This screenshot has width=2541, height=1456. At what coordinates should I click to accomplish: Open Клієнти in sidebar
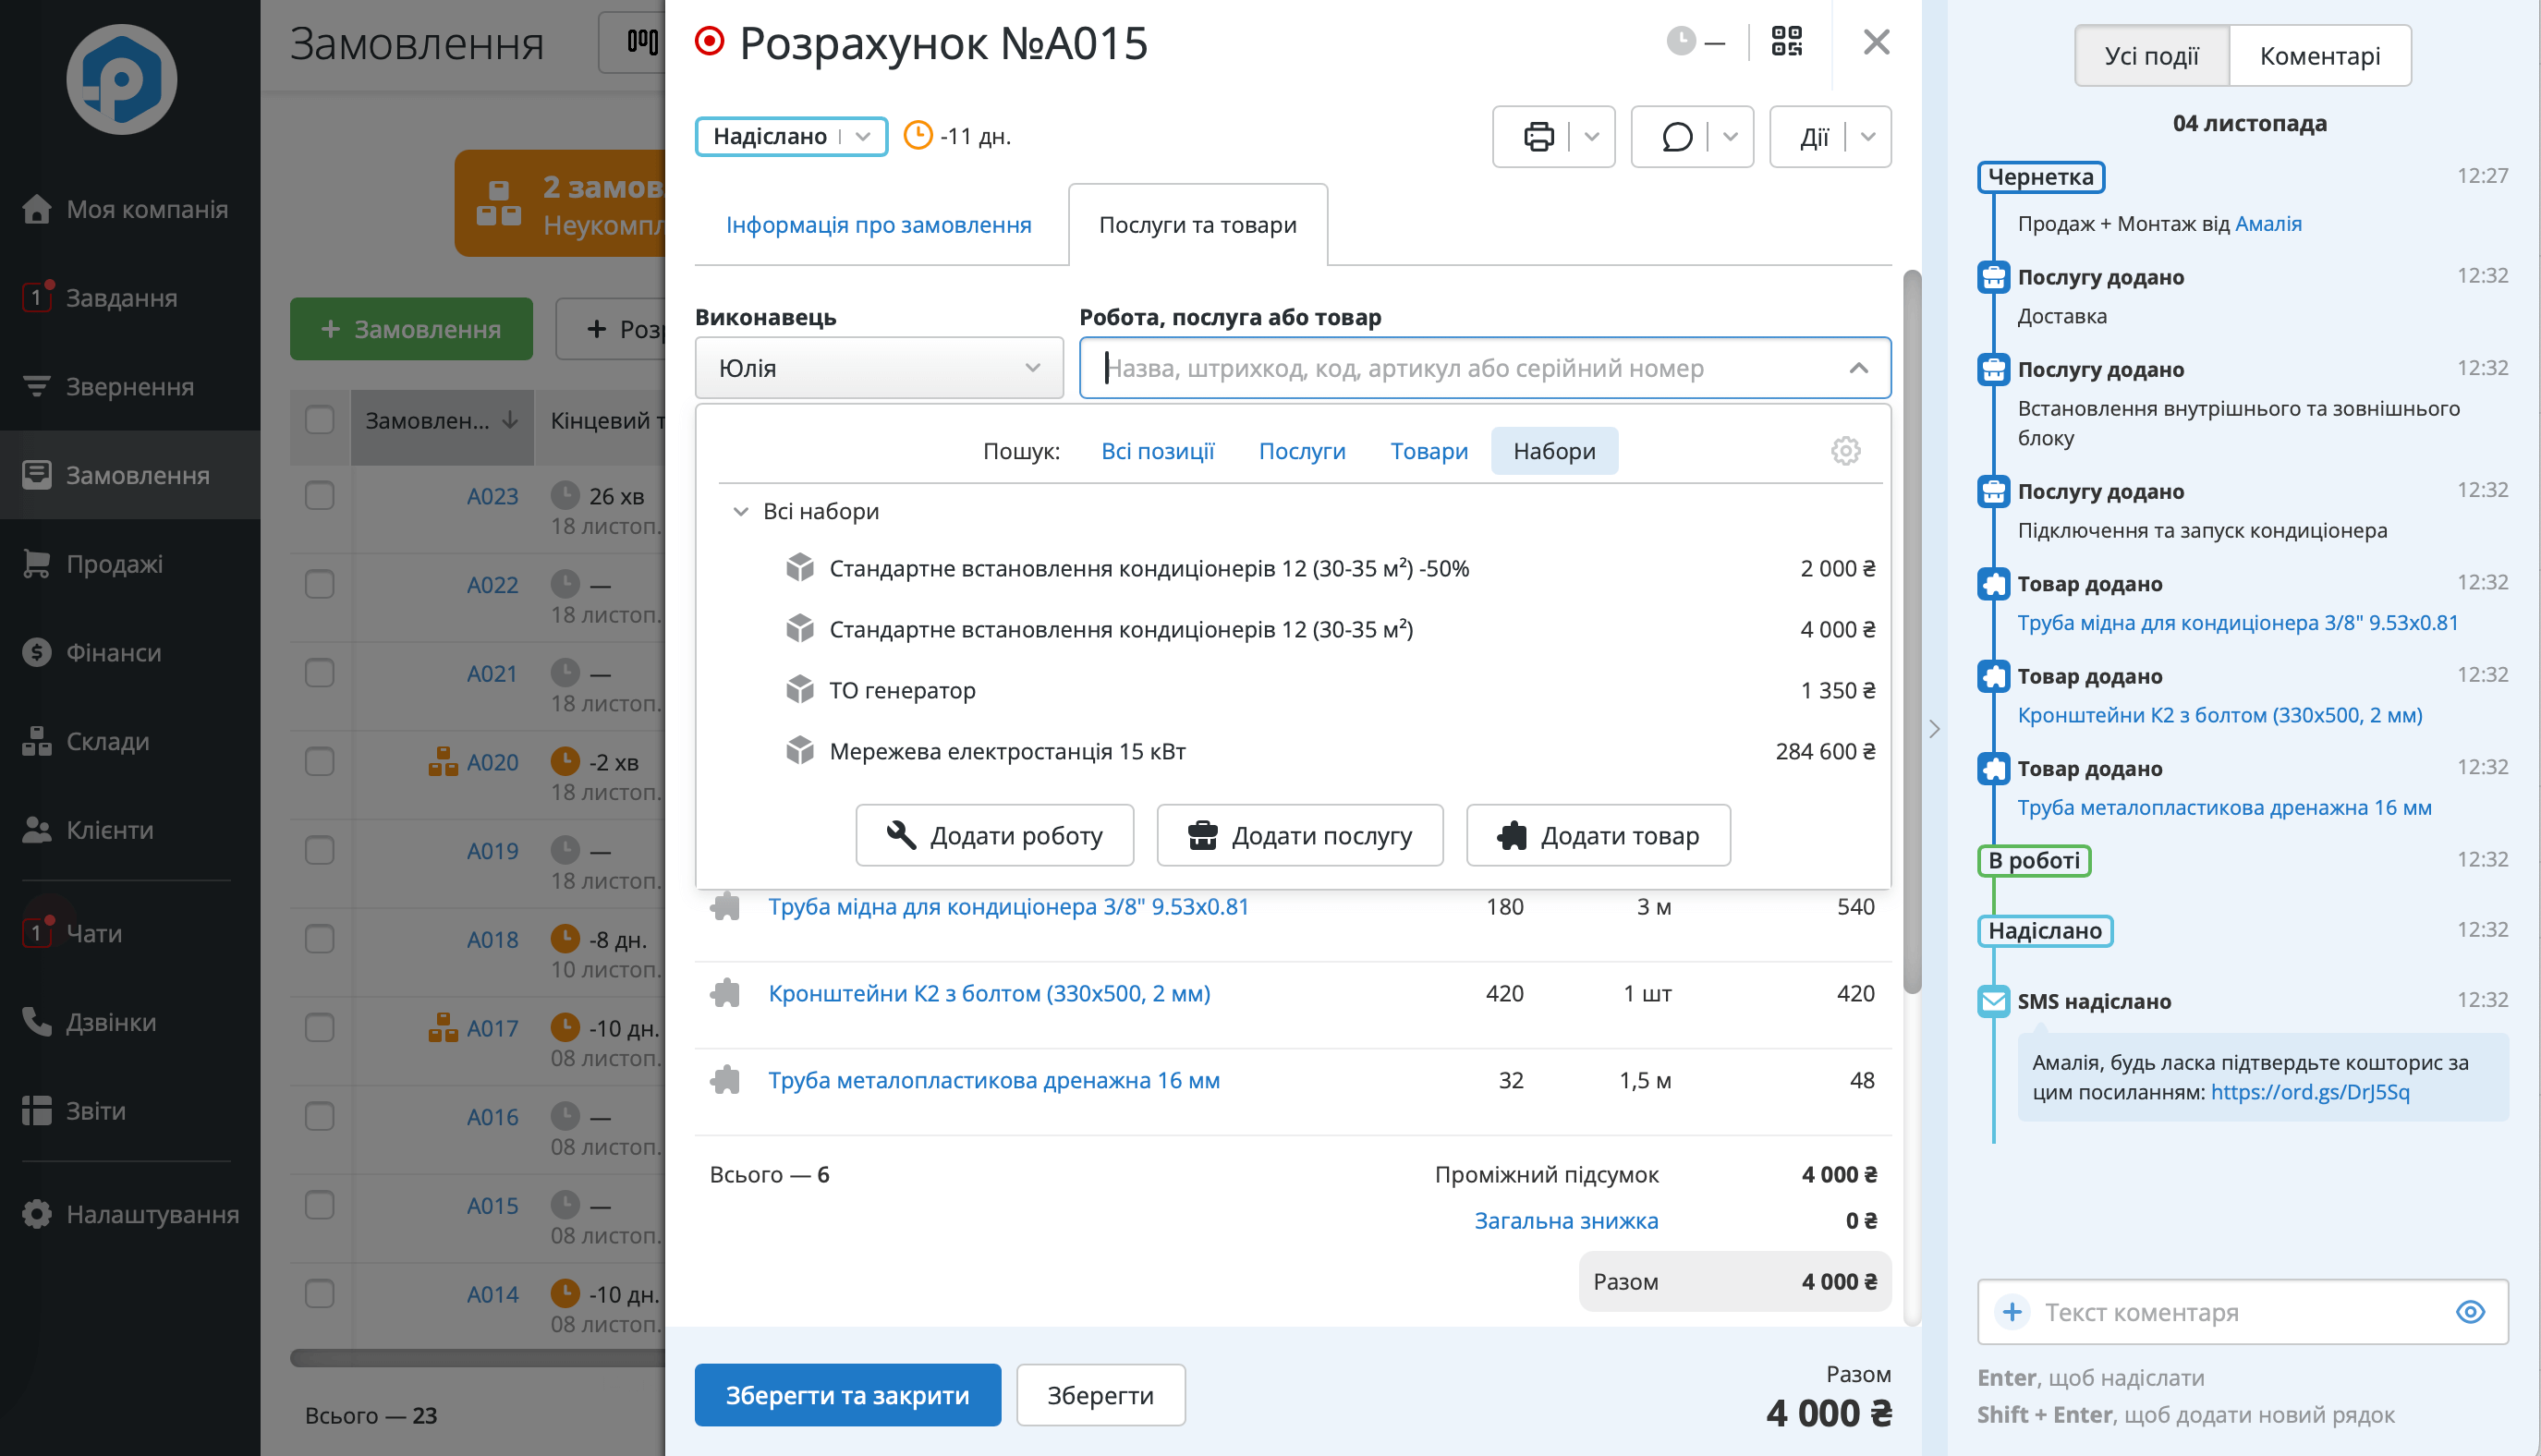(130, 830)
